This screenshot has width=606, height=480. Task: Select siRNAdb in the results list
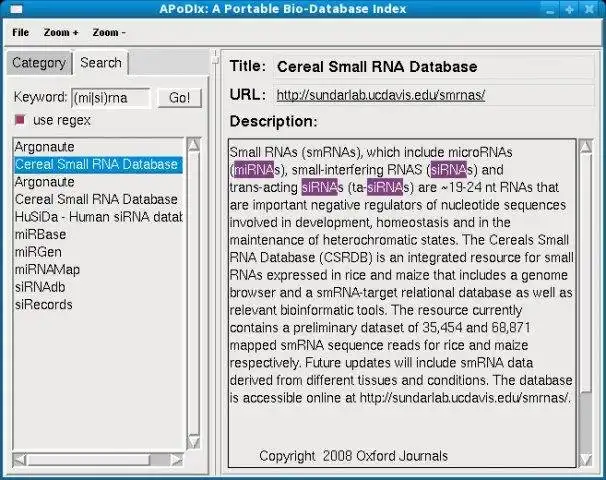coord(98,287)
